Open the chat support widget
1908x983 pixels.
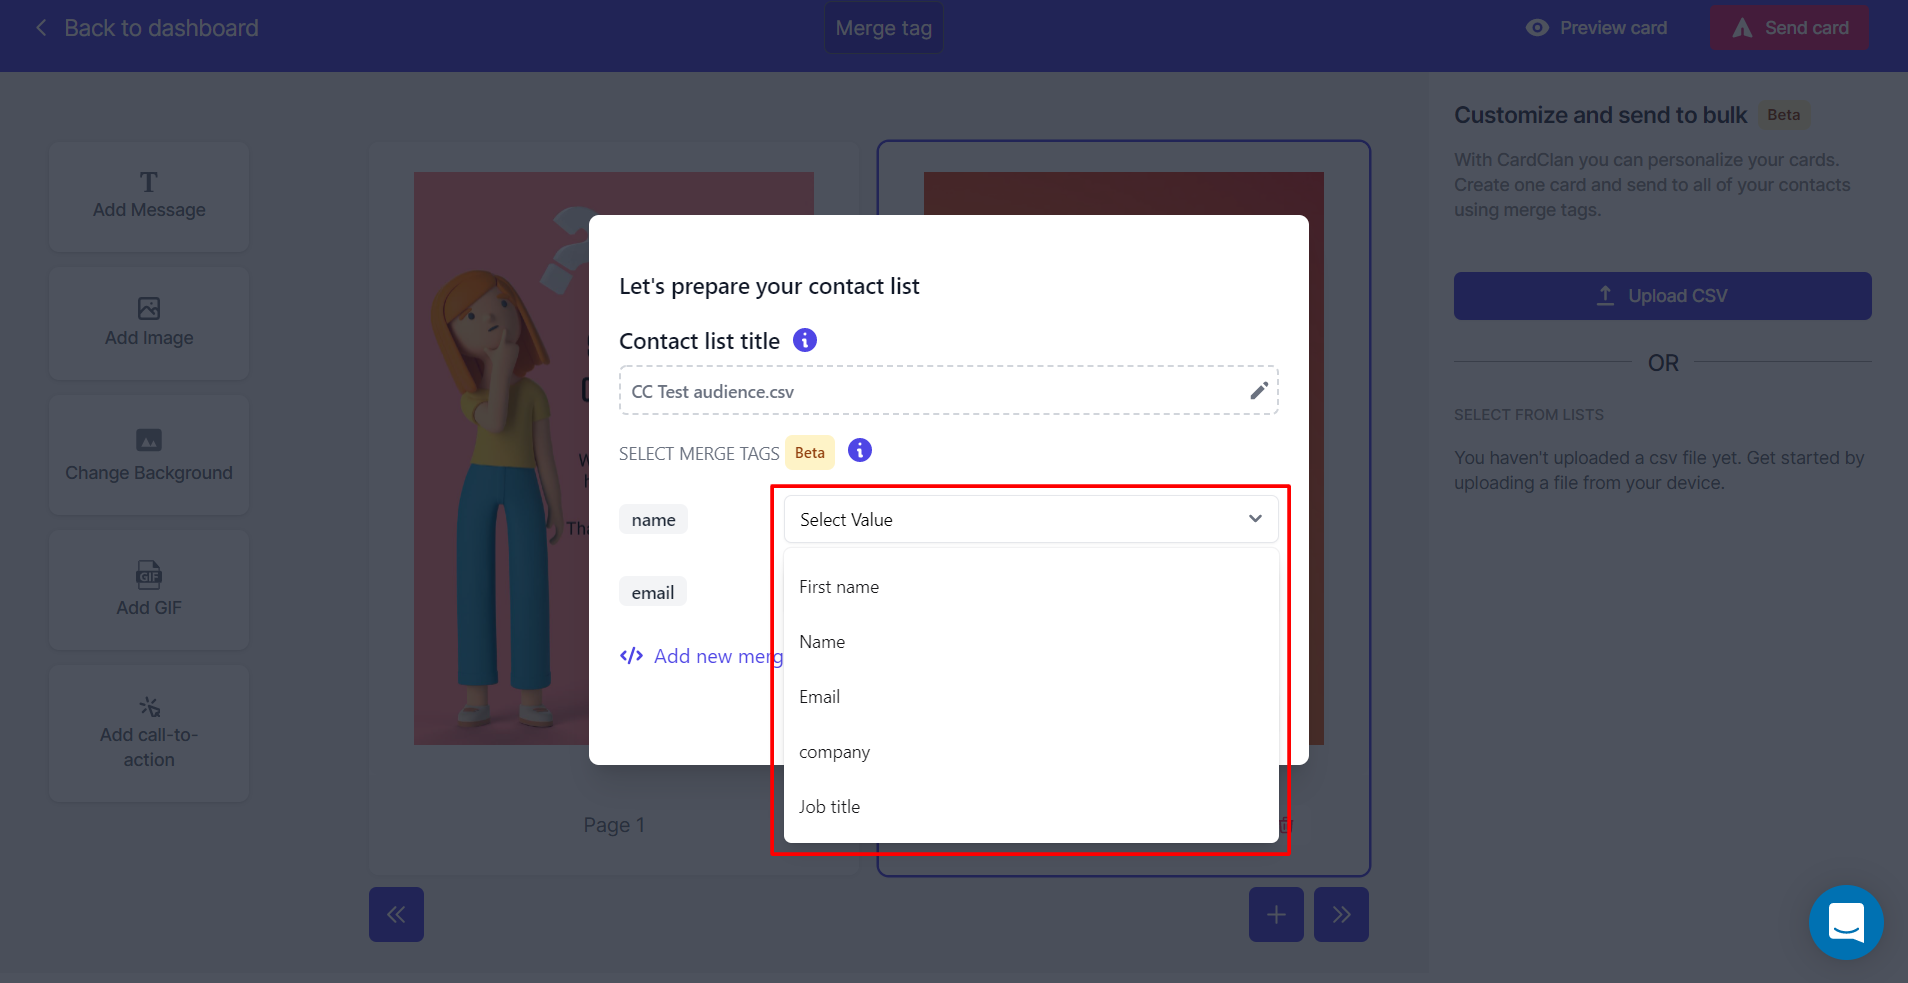coord(1846,922)
